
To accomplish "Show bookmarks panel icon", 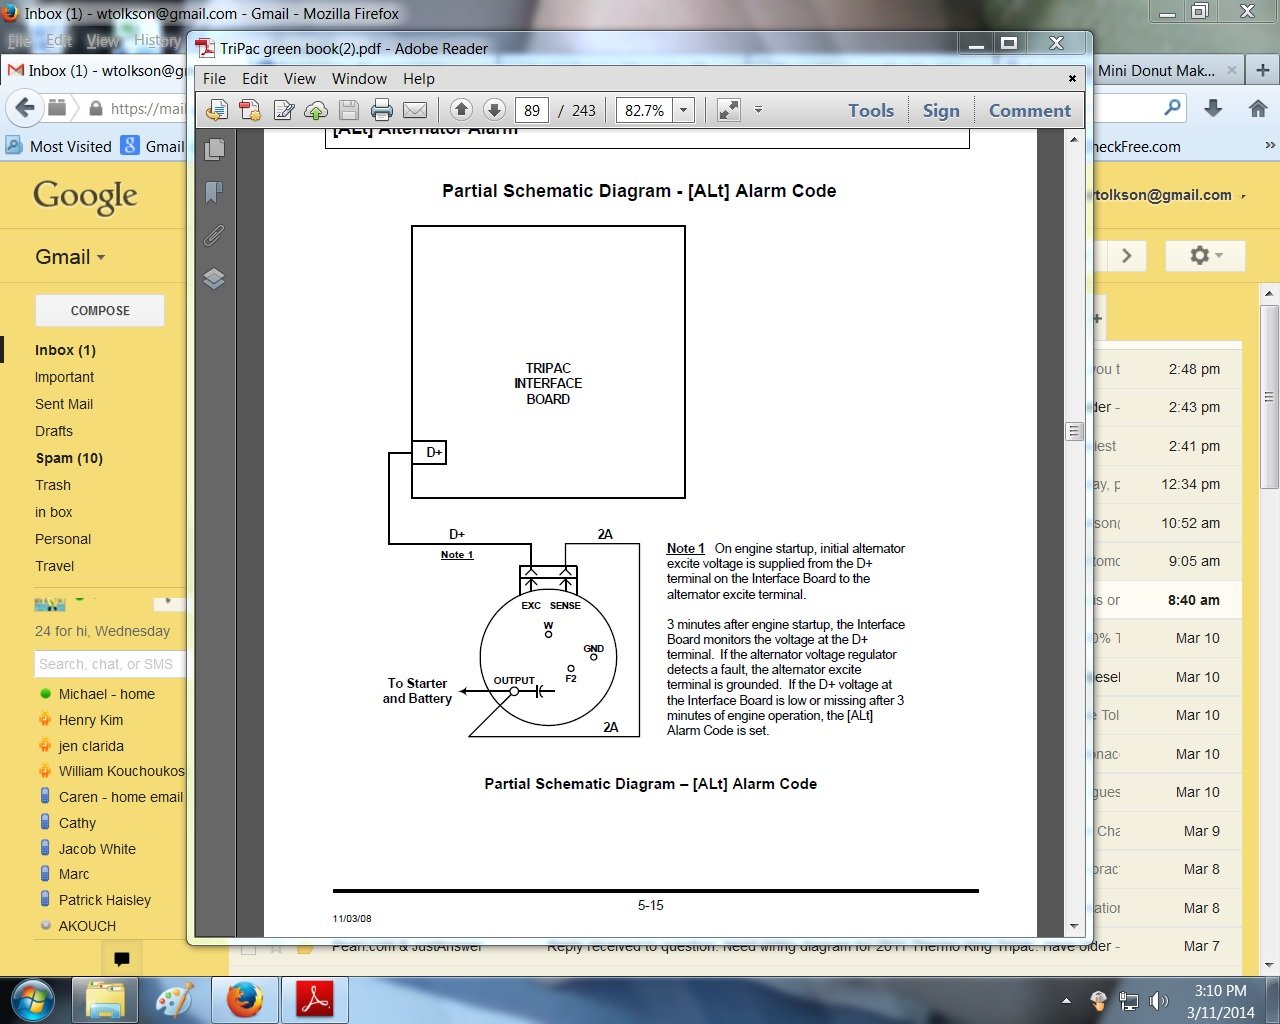I will pyautogui.click(x=214, y=192).
